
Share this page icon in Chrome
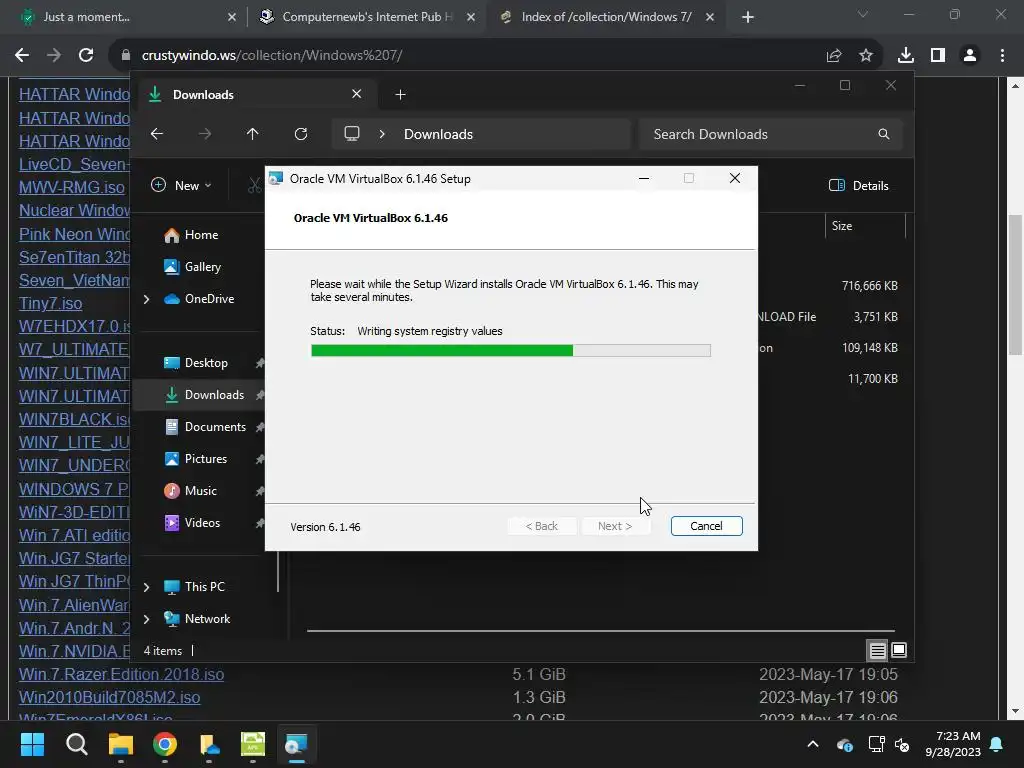click(833, 56)
